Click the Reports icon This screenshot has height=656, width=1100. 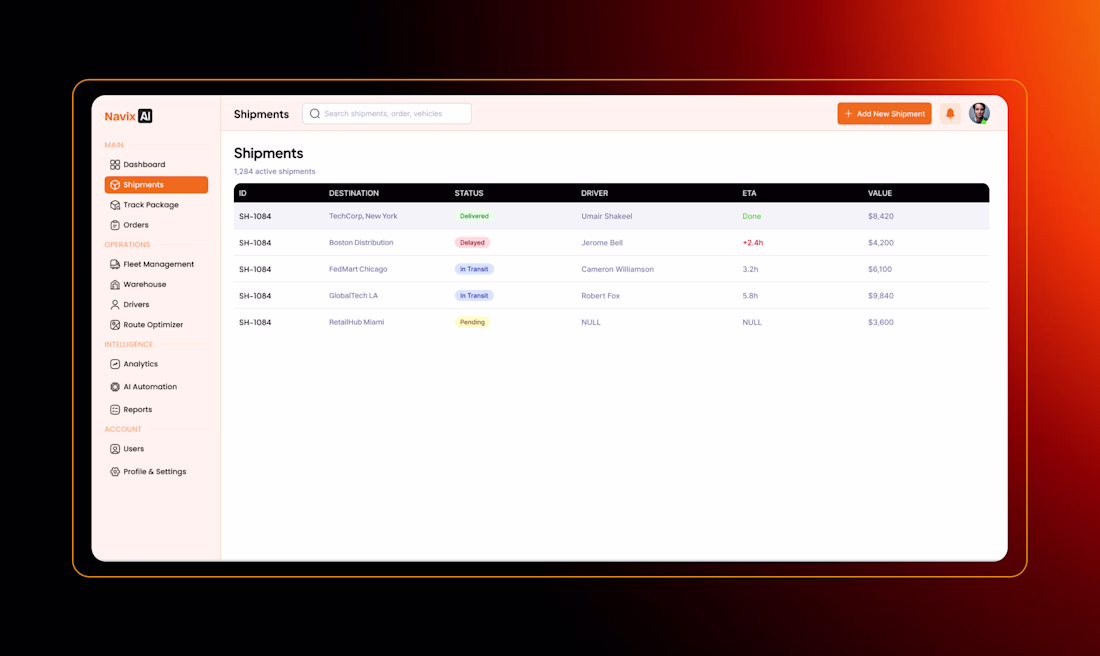point(115,410)
